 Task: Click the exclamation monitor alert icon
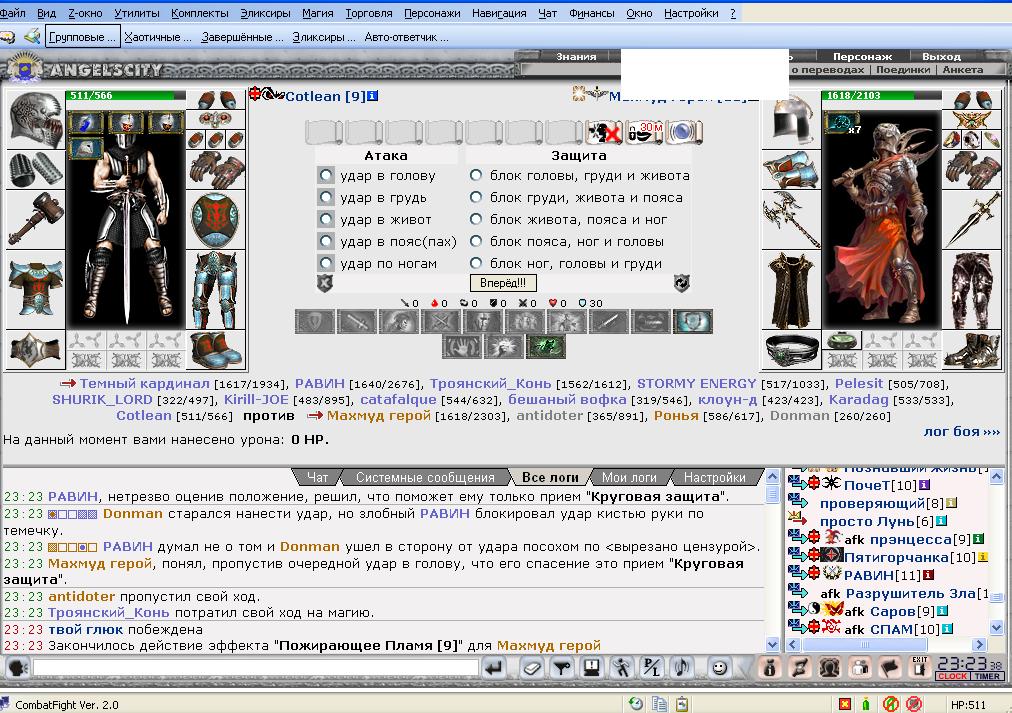591,668
